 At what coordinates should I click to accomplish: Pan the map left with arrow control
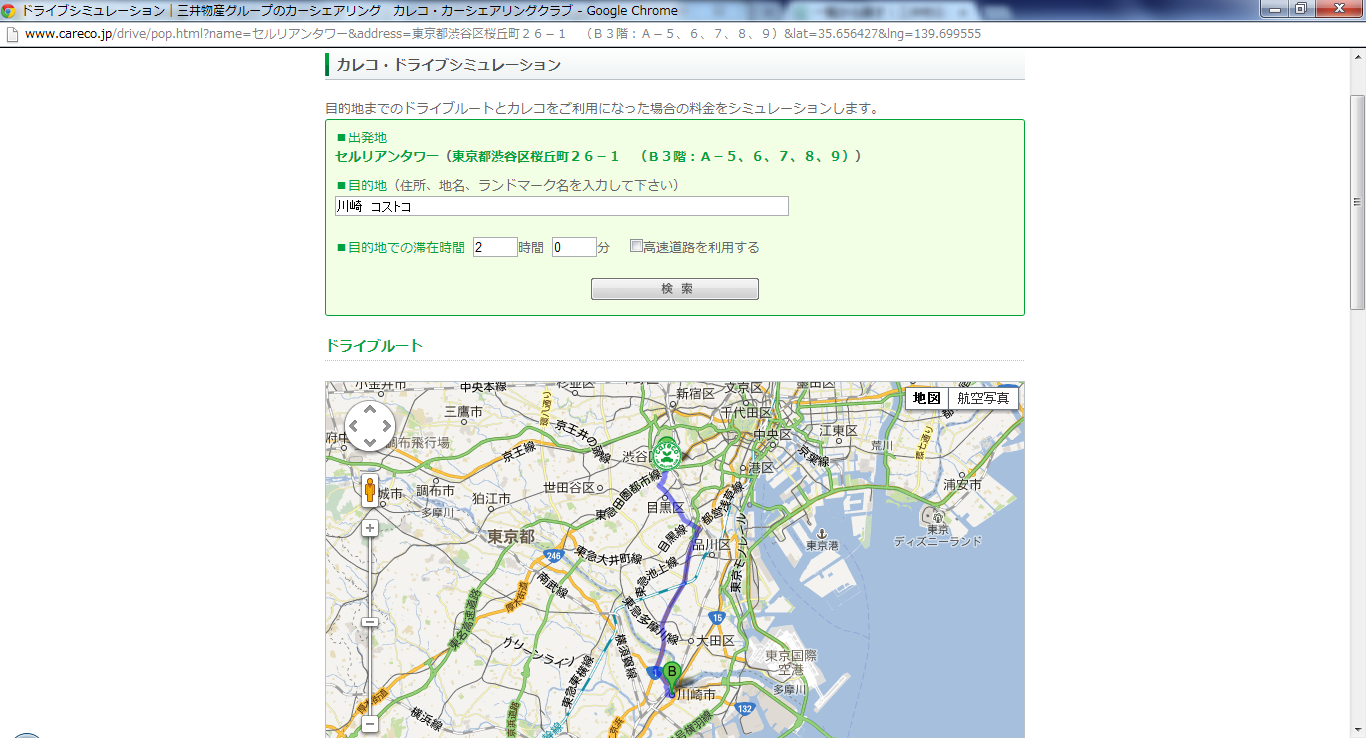[x=353, y=427]
